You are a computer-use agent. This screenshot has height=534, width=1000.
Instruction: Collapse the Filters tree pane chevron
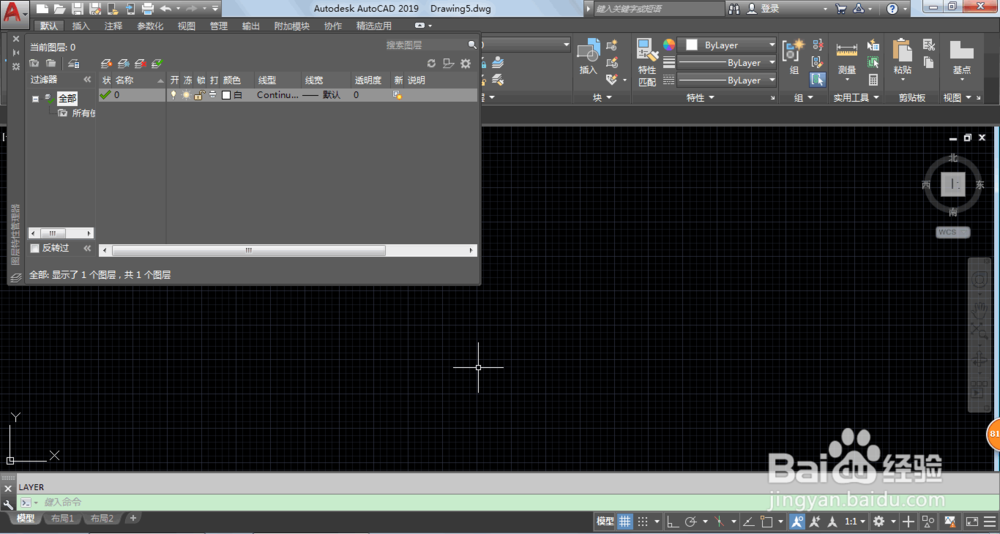pyautogui.click(x=87, y=80)
